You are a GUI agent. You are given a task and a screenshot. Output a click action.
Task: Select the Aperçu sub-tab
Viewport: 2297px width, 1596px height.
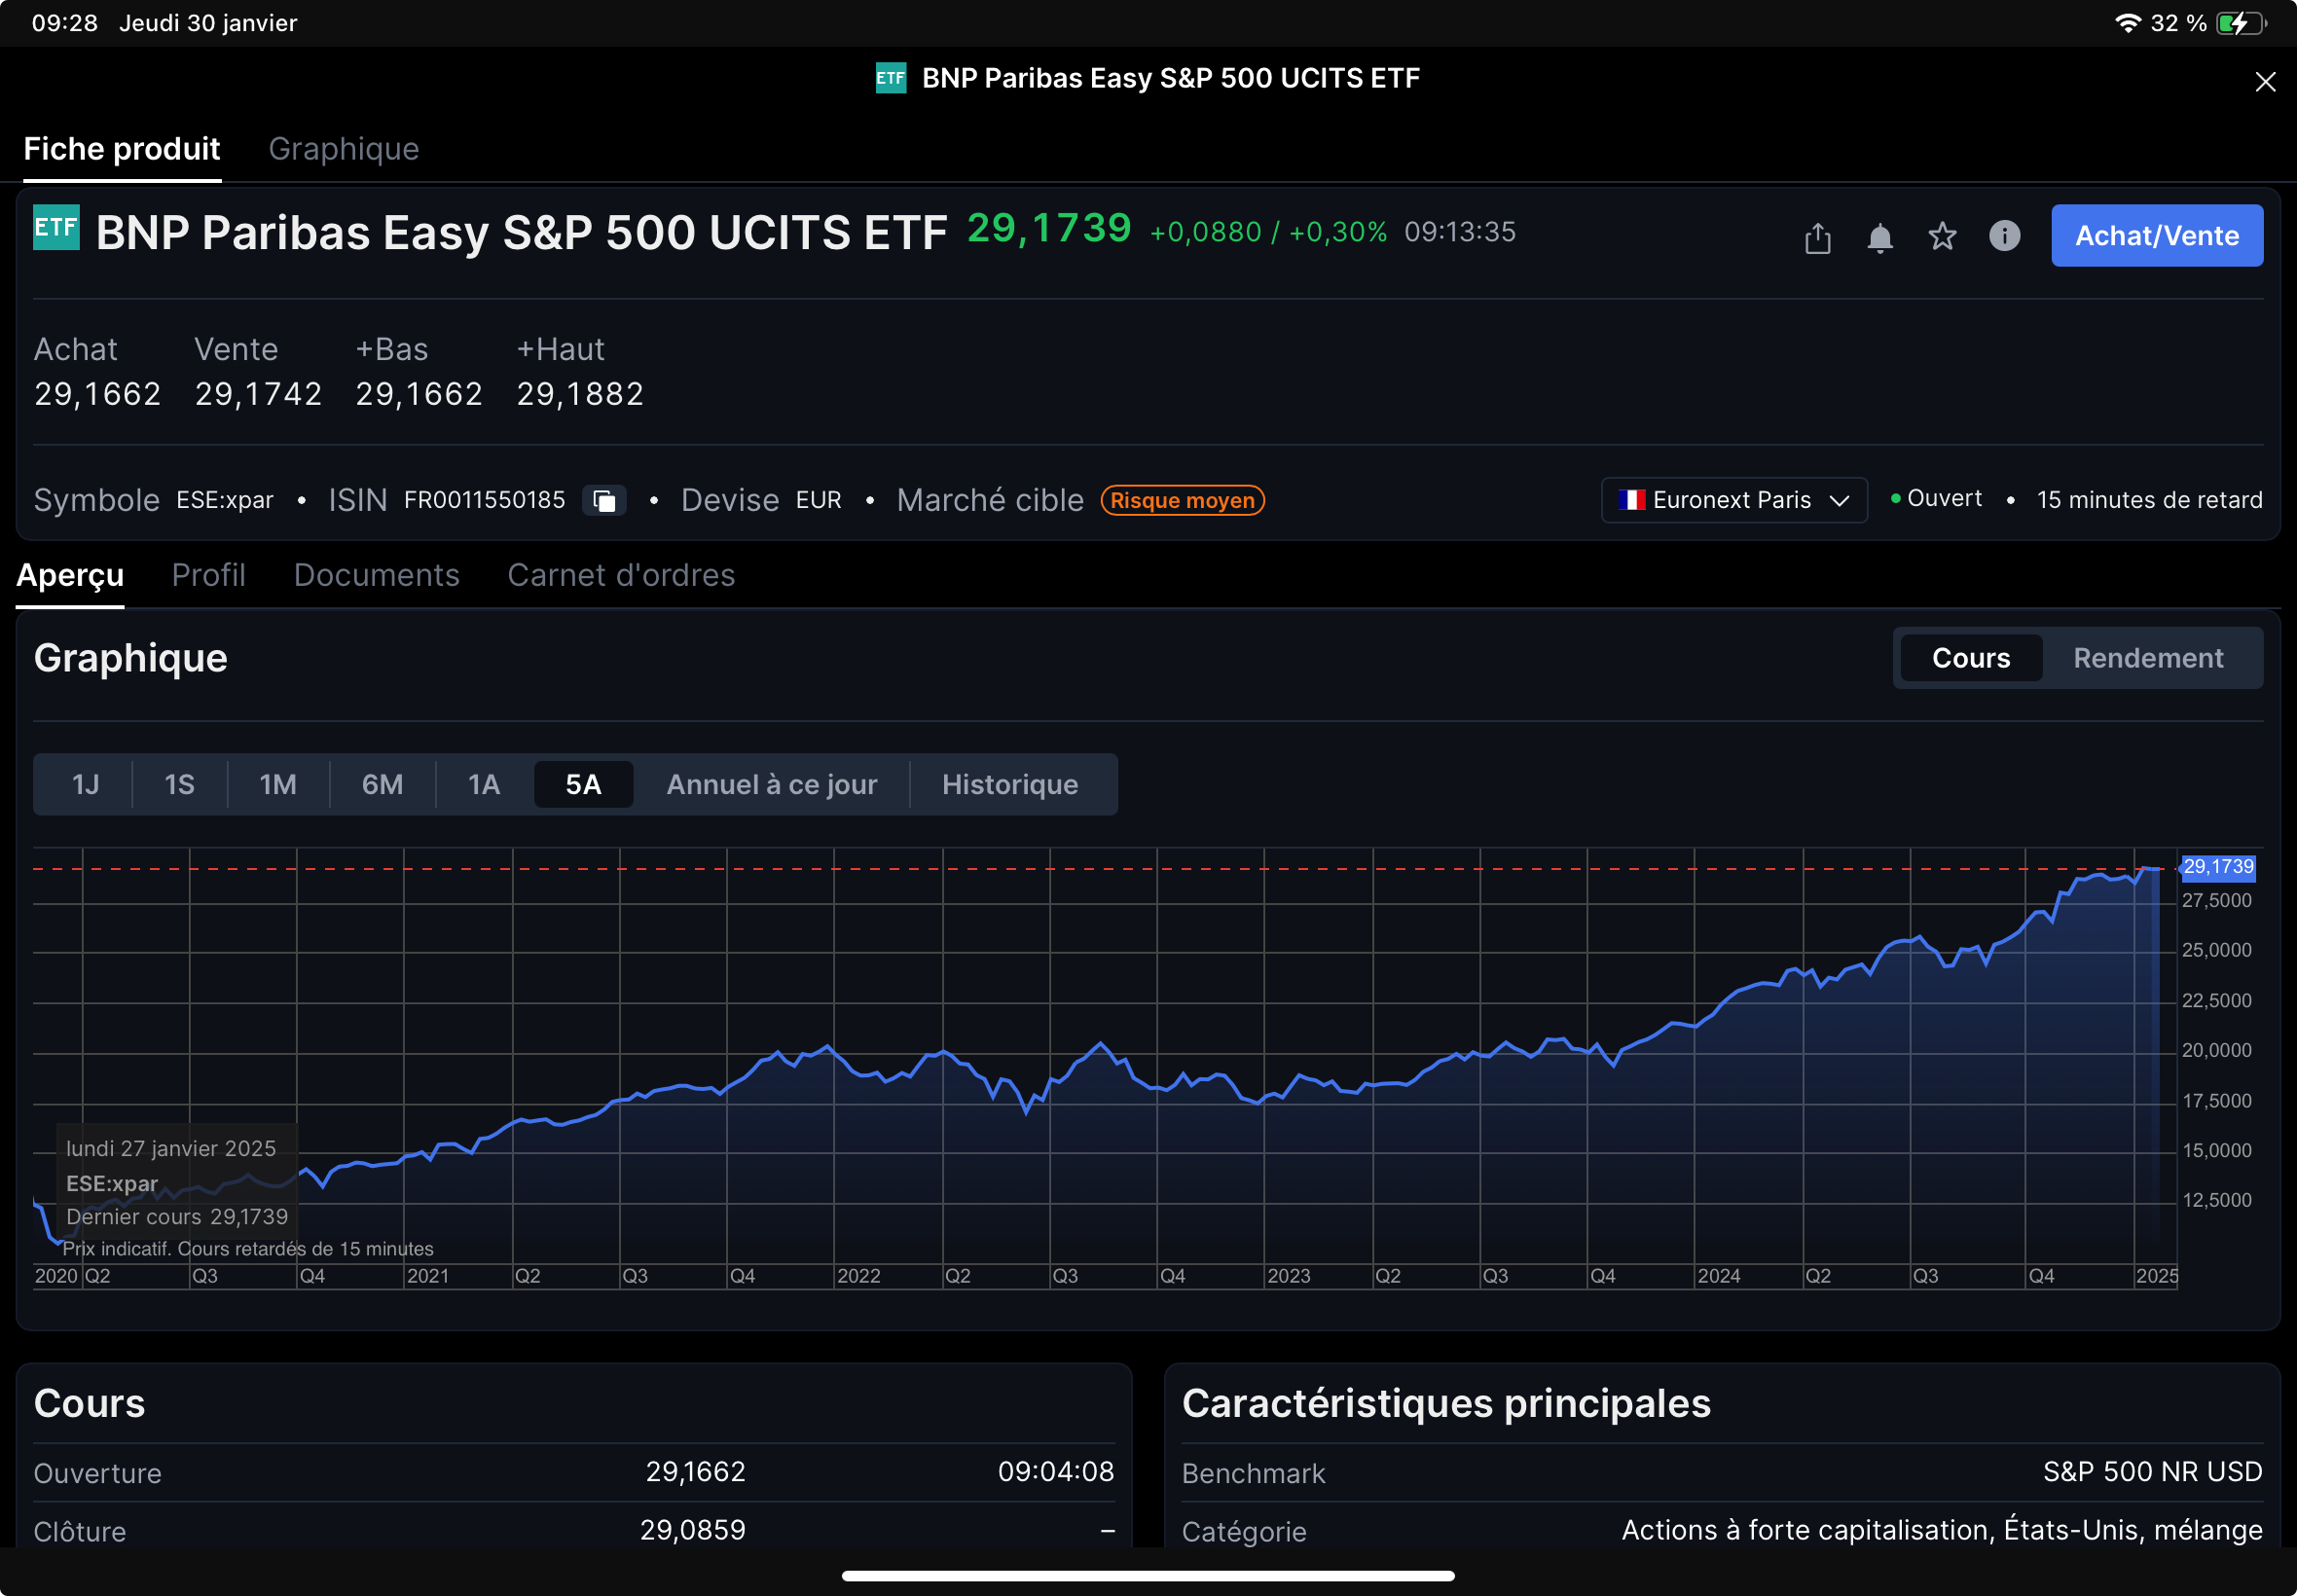[x=70, y=575]
